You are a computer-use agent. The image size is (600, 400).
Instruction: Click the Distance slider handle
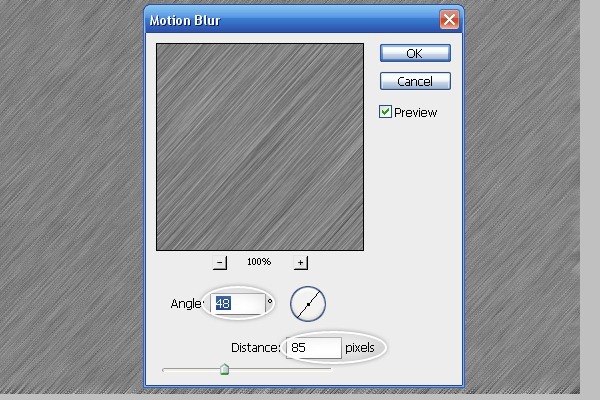click(x=224, y=369)
